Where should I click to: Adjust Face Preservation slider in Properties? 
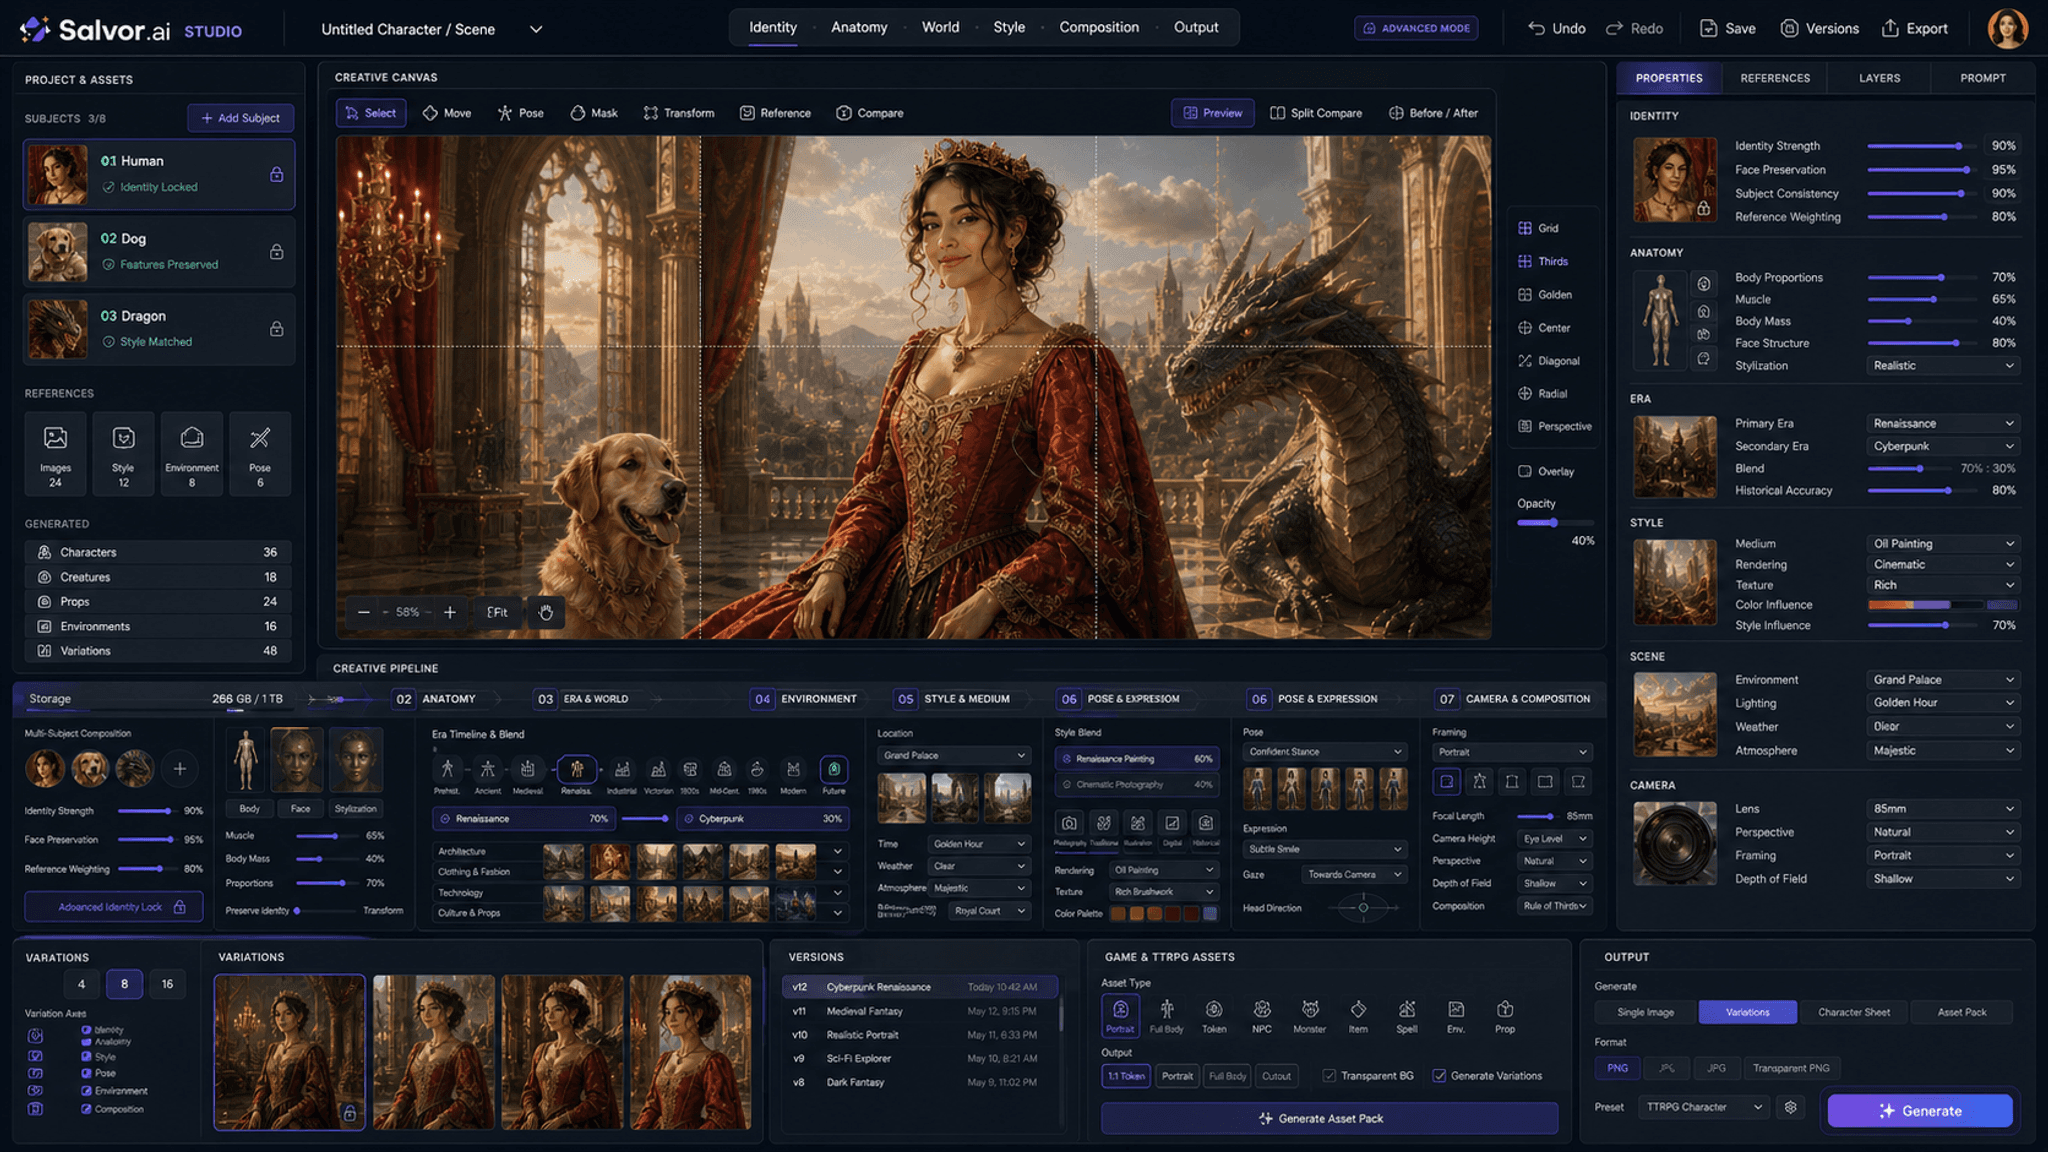click(x=1920, y=170)
